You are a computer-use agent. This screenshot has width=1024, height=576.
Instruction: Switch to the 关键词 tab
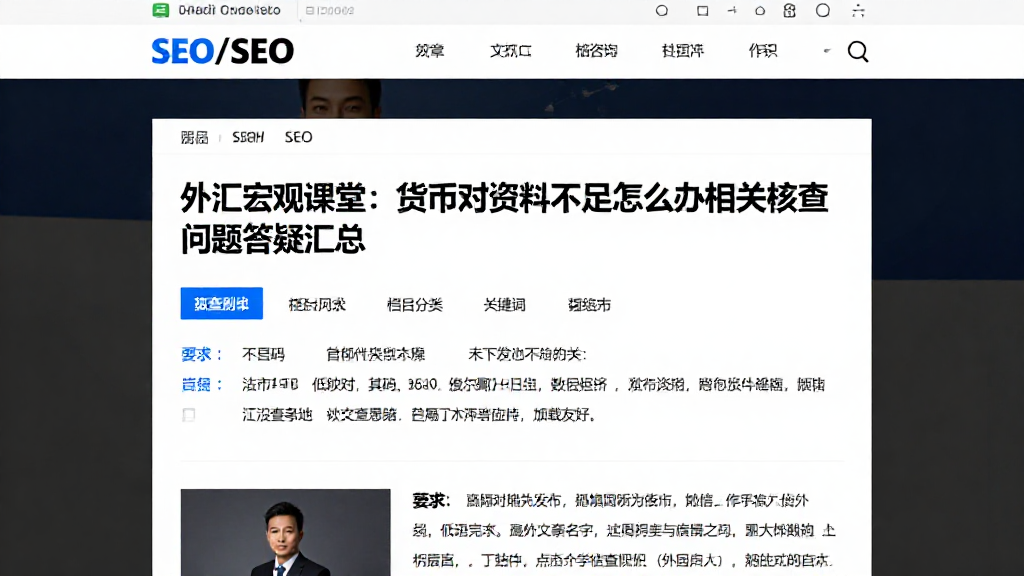(x=504, y=305)
